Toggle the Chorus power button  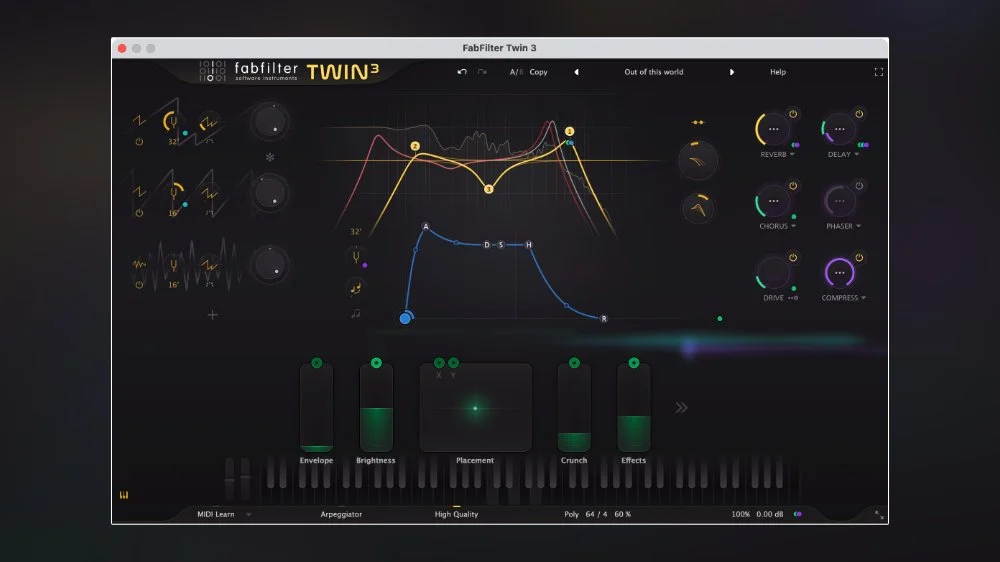793,186
